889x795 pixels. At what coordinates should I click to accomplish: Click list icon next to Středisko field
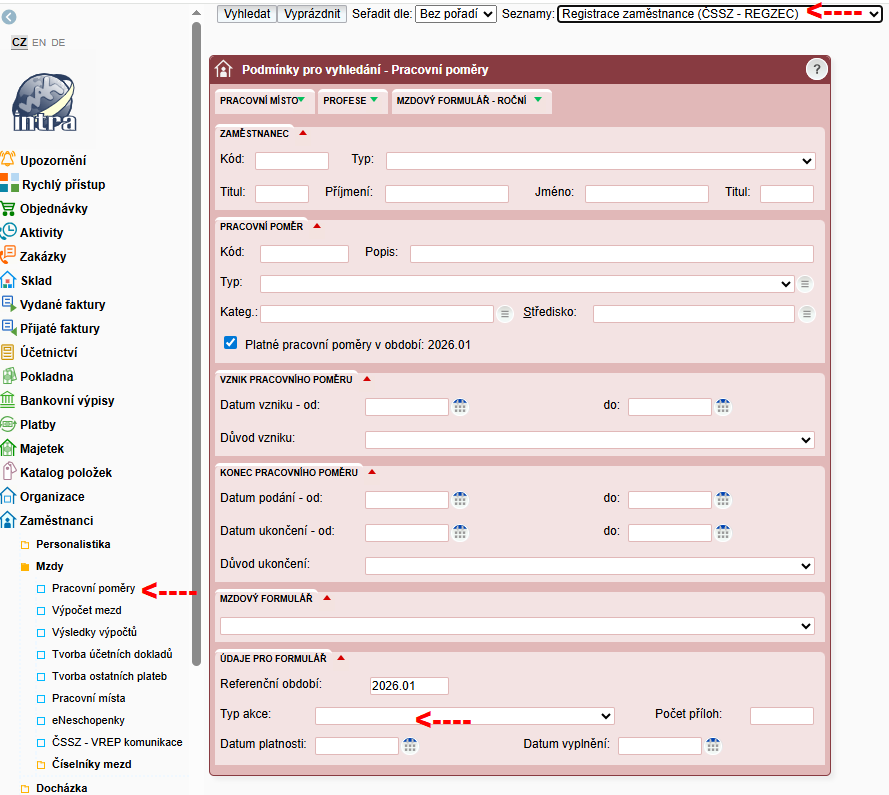[x=806, y=314]
